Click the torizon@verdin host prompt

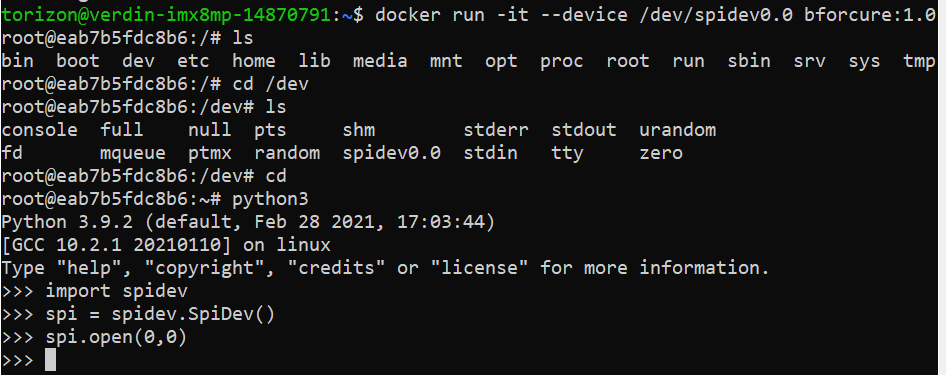167,14
